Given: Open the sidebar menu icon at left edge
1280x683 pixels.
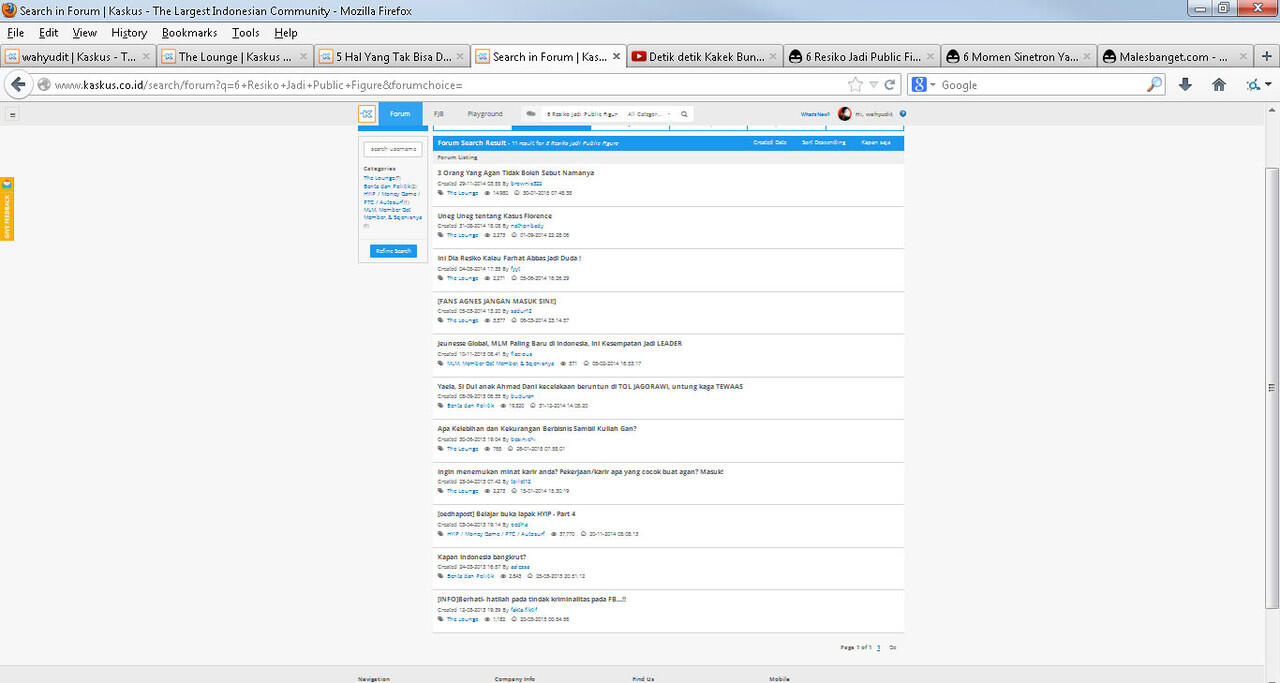Looking at the screenshot, I should [12, 115].
